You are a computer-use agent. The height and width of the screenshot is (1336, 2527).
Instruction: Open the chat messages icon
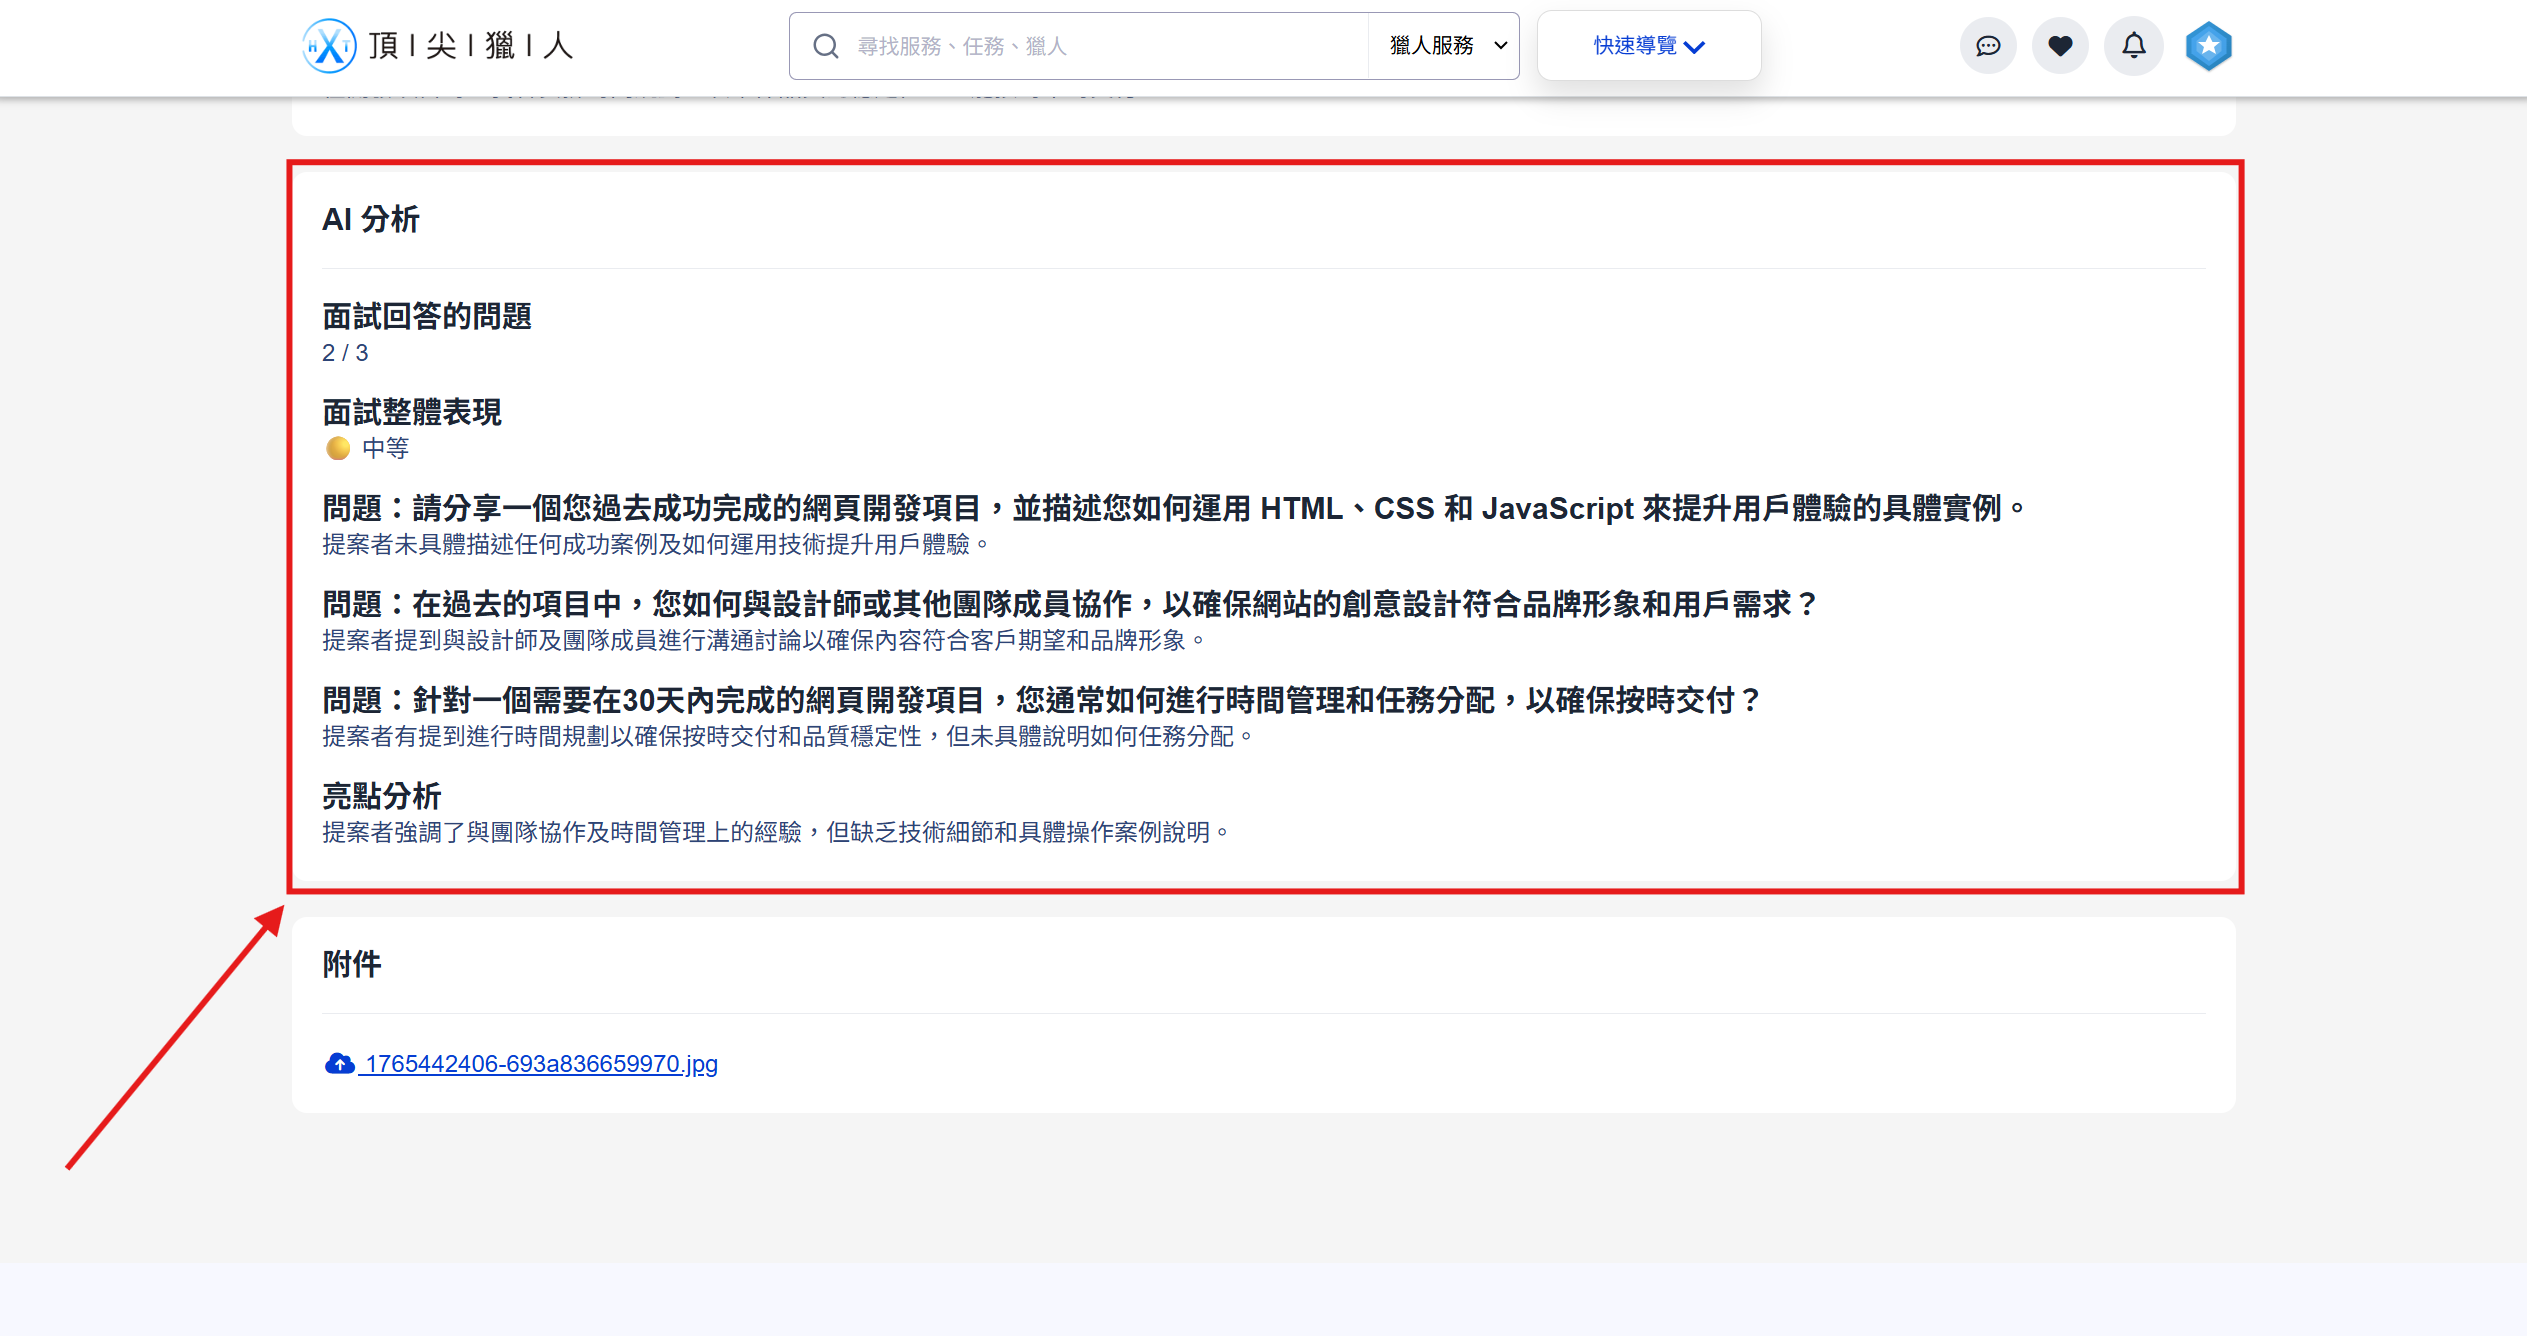[1988, 46]
